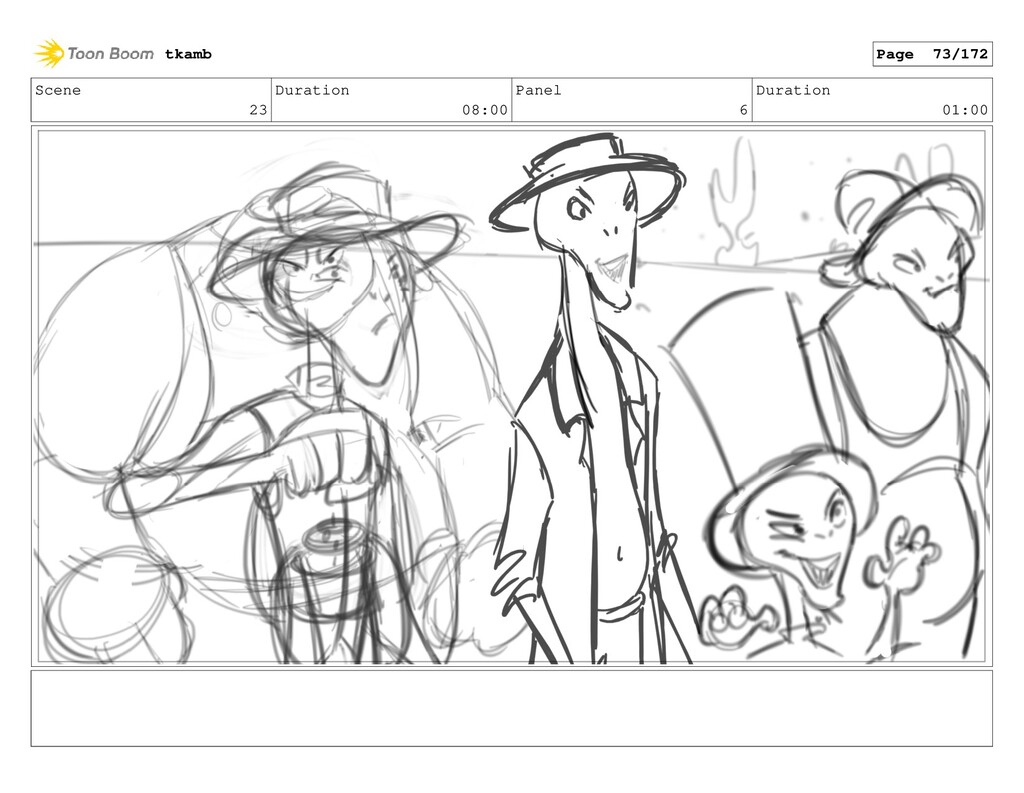
Task: Click the 'Page 73/172' indicator box
Action: [x=932, y=54]
